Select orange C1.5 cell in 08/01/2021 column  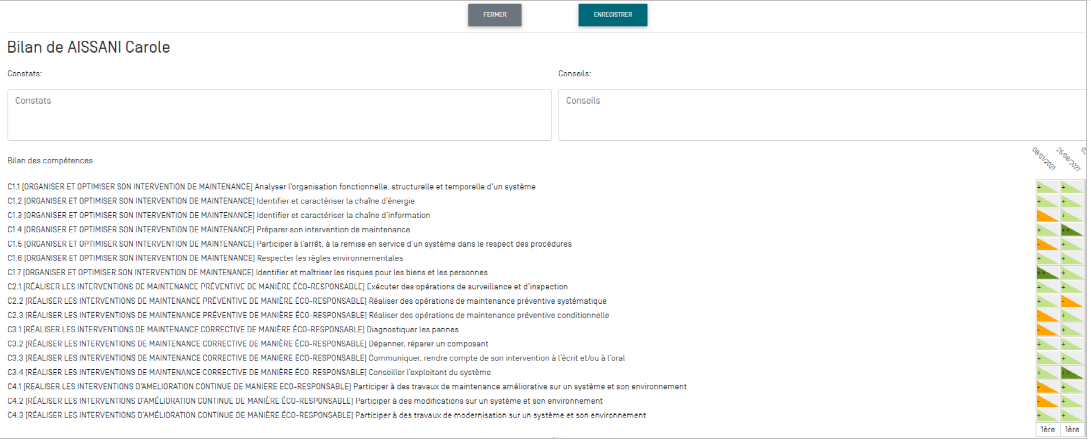point(1047,244)
